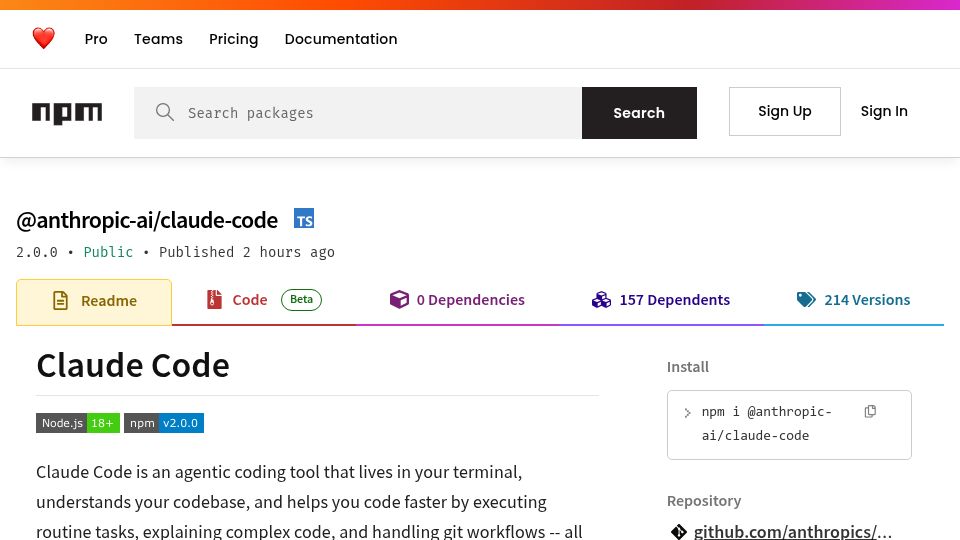
Task: Click the red heart icon
Action: (x=43, y=39)
